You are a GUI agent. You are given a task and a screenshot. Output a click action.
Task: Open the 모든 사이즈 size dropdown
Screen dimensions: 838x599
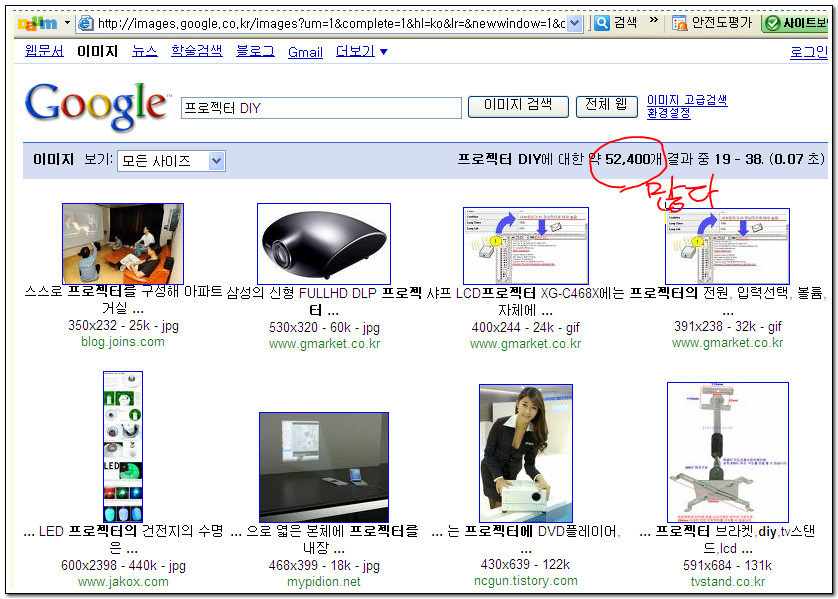[171, 161]
